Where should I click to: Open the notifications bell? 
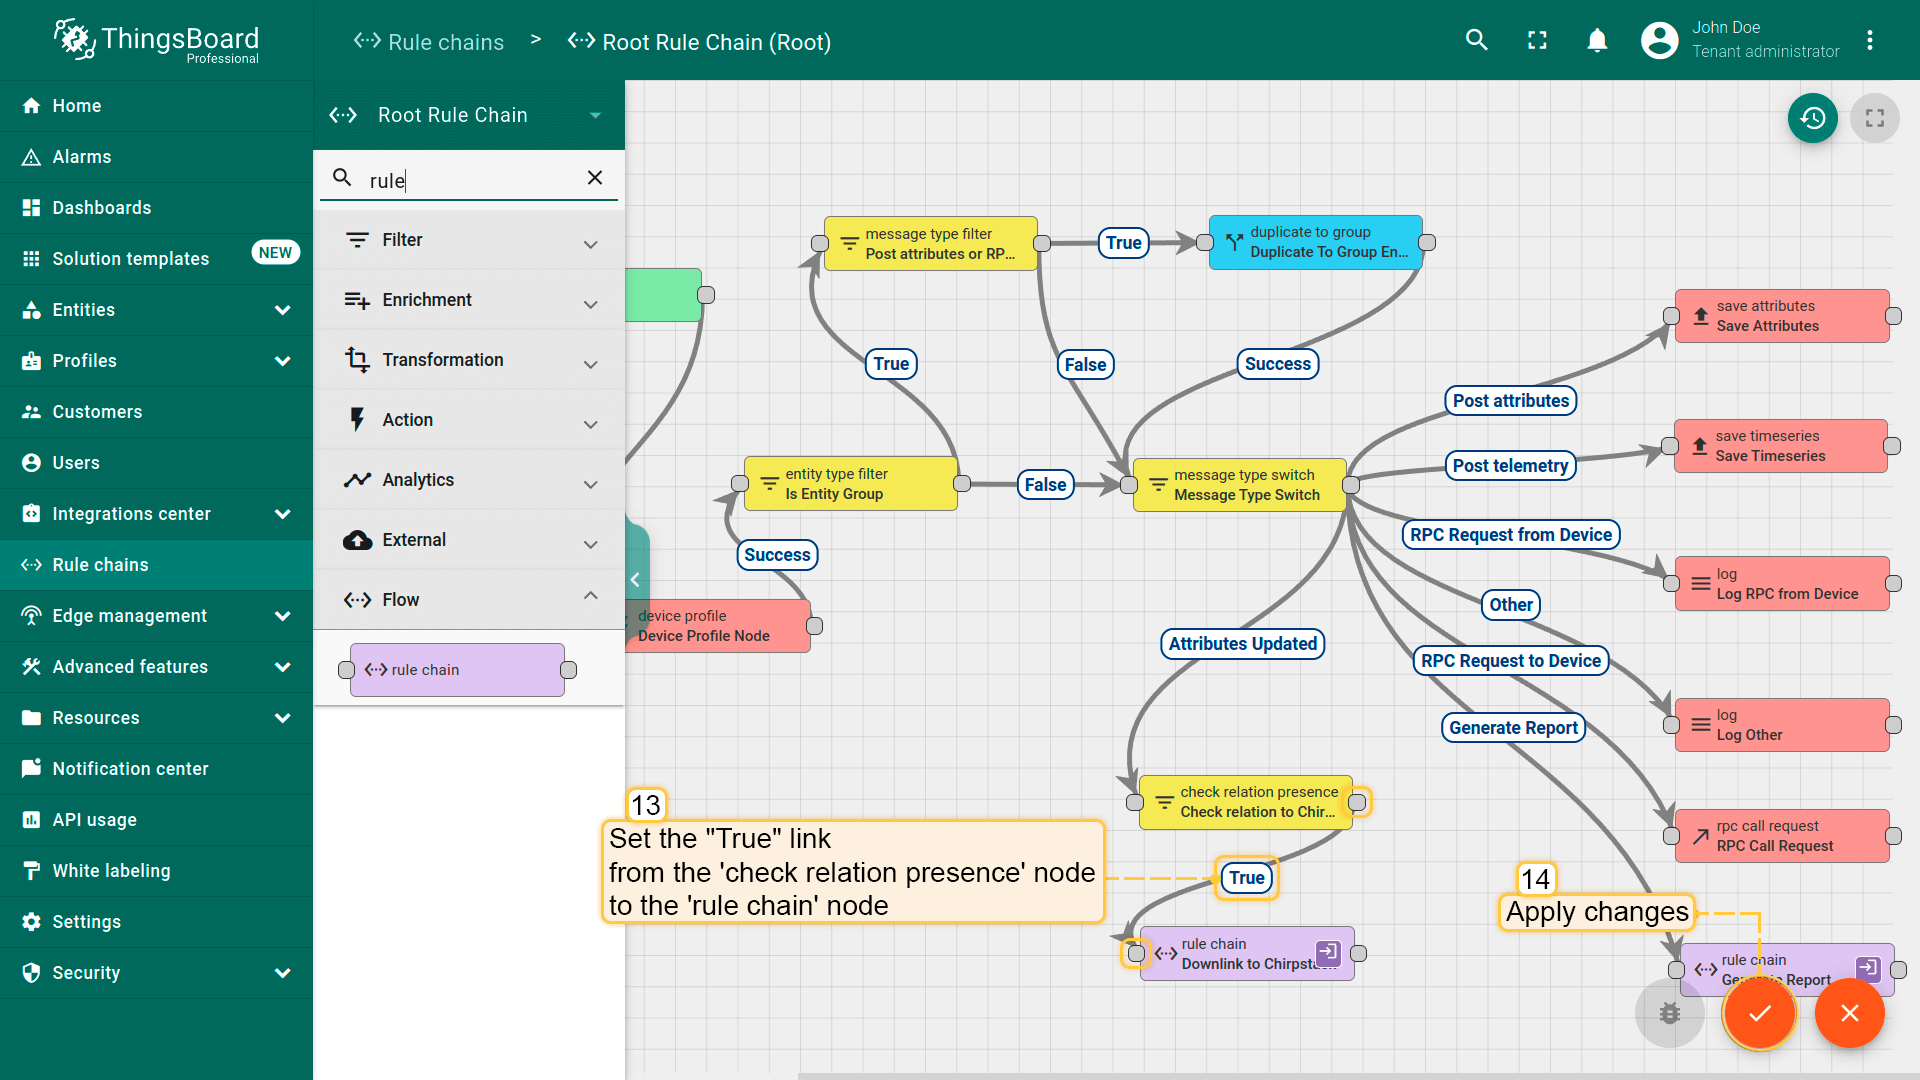(1597, 40)
